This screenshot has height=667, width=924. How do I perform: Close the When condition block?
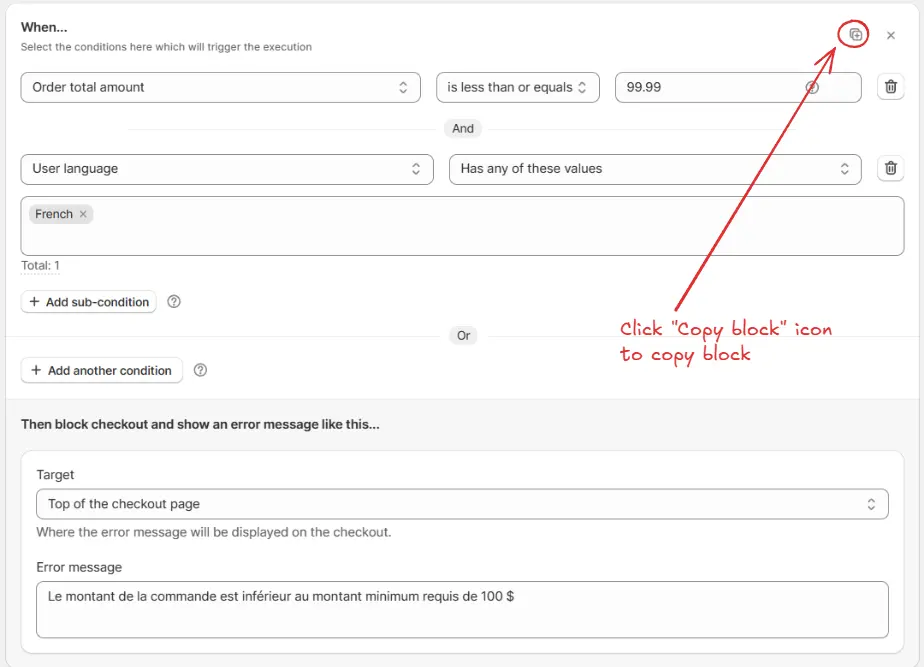[x=891, y=35]
